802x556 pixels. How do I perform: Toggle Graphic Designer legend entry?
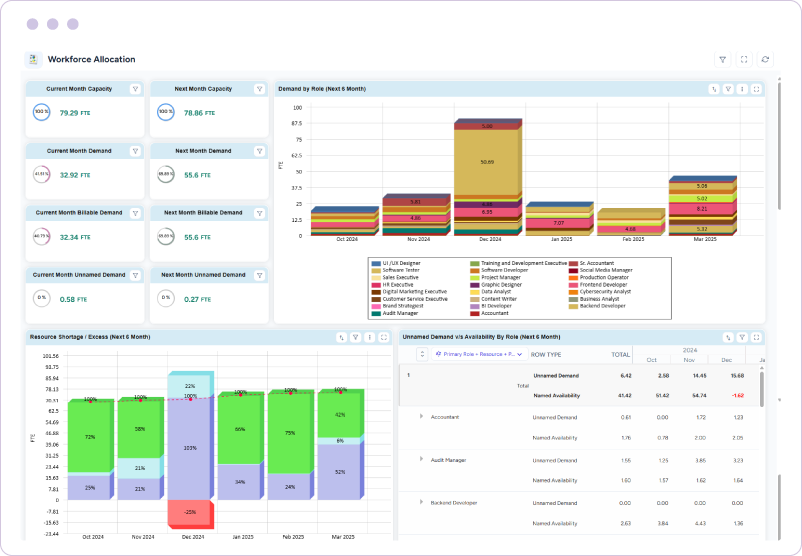(x=496, y=284)
